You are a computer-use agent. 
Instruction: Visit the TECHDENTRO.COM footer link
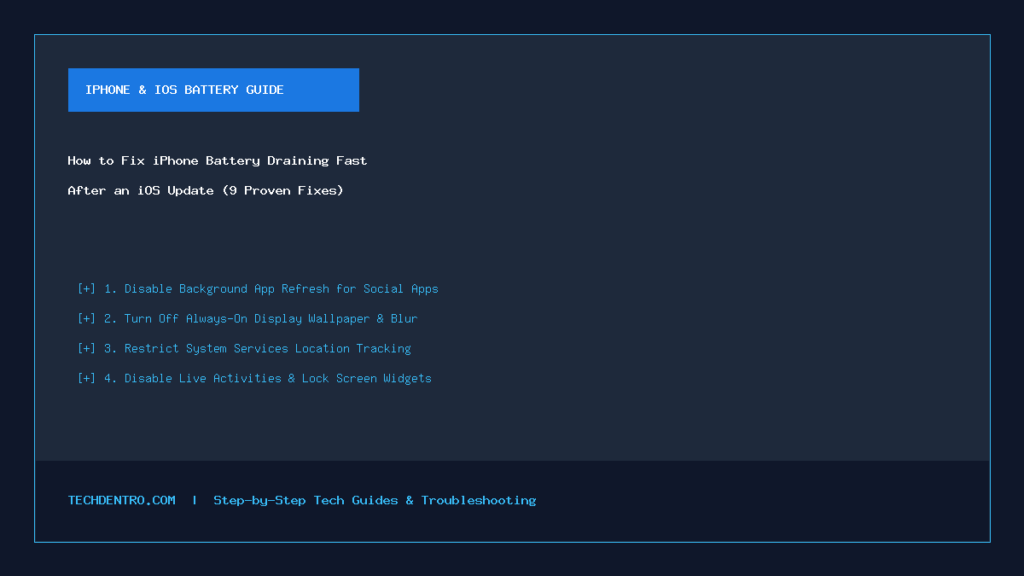tap(121, 500)
